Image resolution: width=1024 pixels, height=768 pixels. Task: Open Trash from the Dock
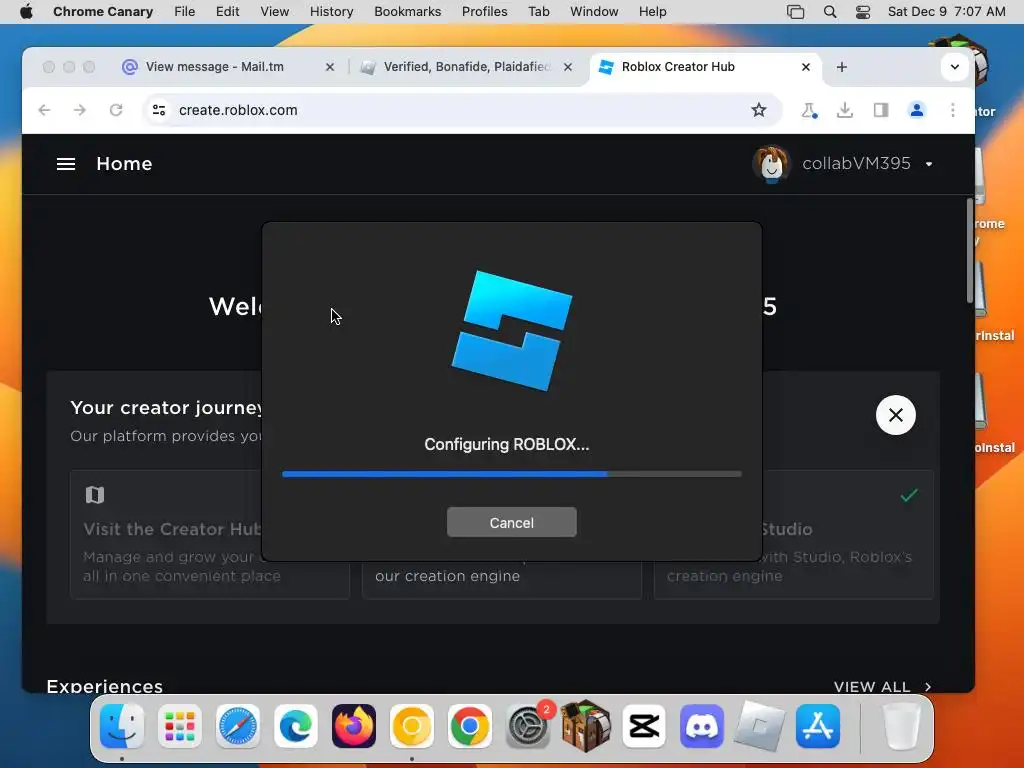[901, 726]
